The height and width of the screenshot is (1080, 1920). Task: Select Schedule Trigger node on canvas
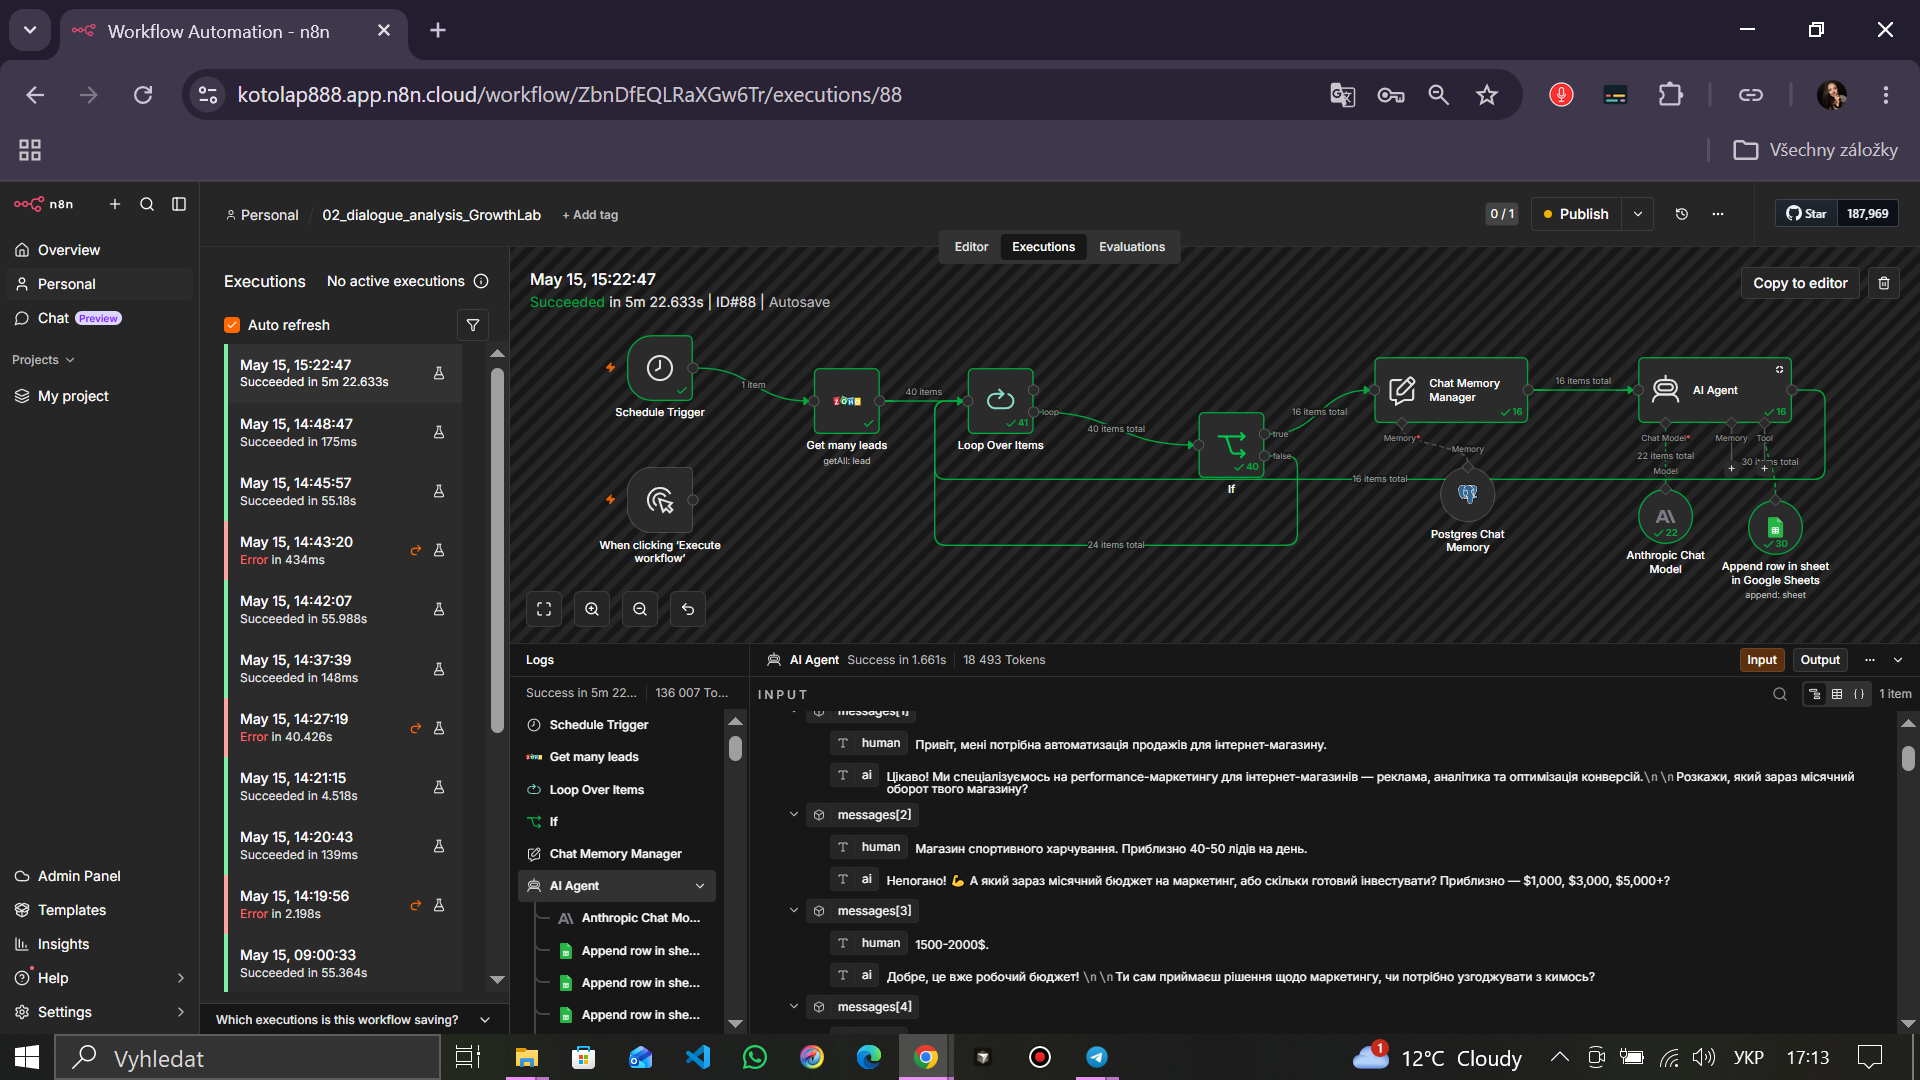pyautogui.click(x=660, y=368)
